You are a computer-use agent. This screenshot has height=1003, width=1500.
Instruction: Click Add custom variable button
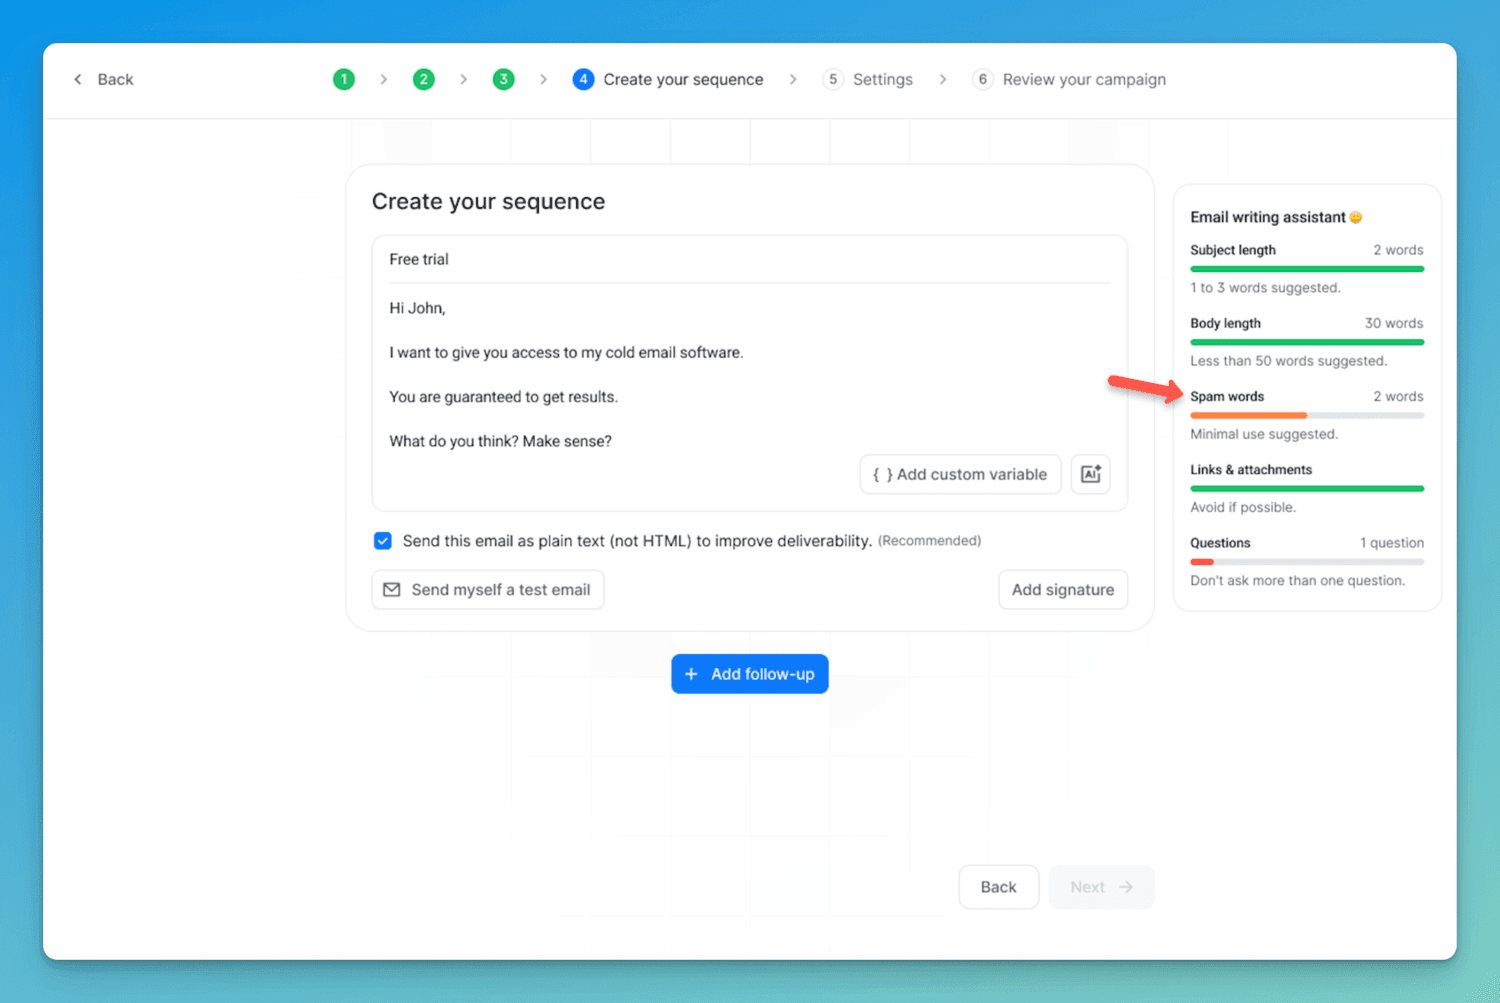[960, 474]
